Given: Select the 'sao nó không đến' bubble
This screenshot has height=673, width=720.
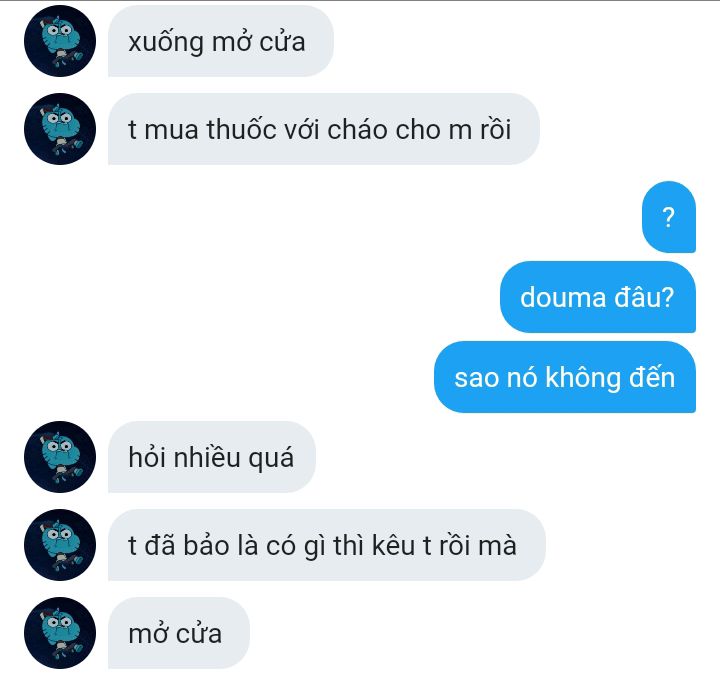Looking at the screenshot, I should (565, 377).
